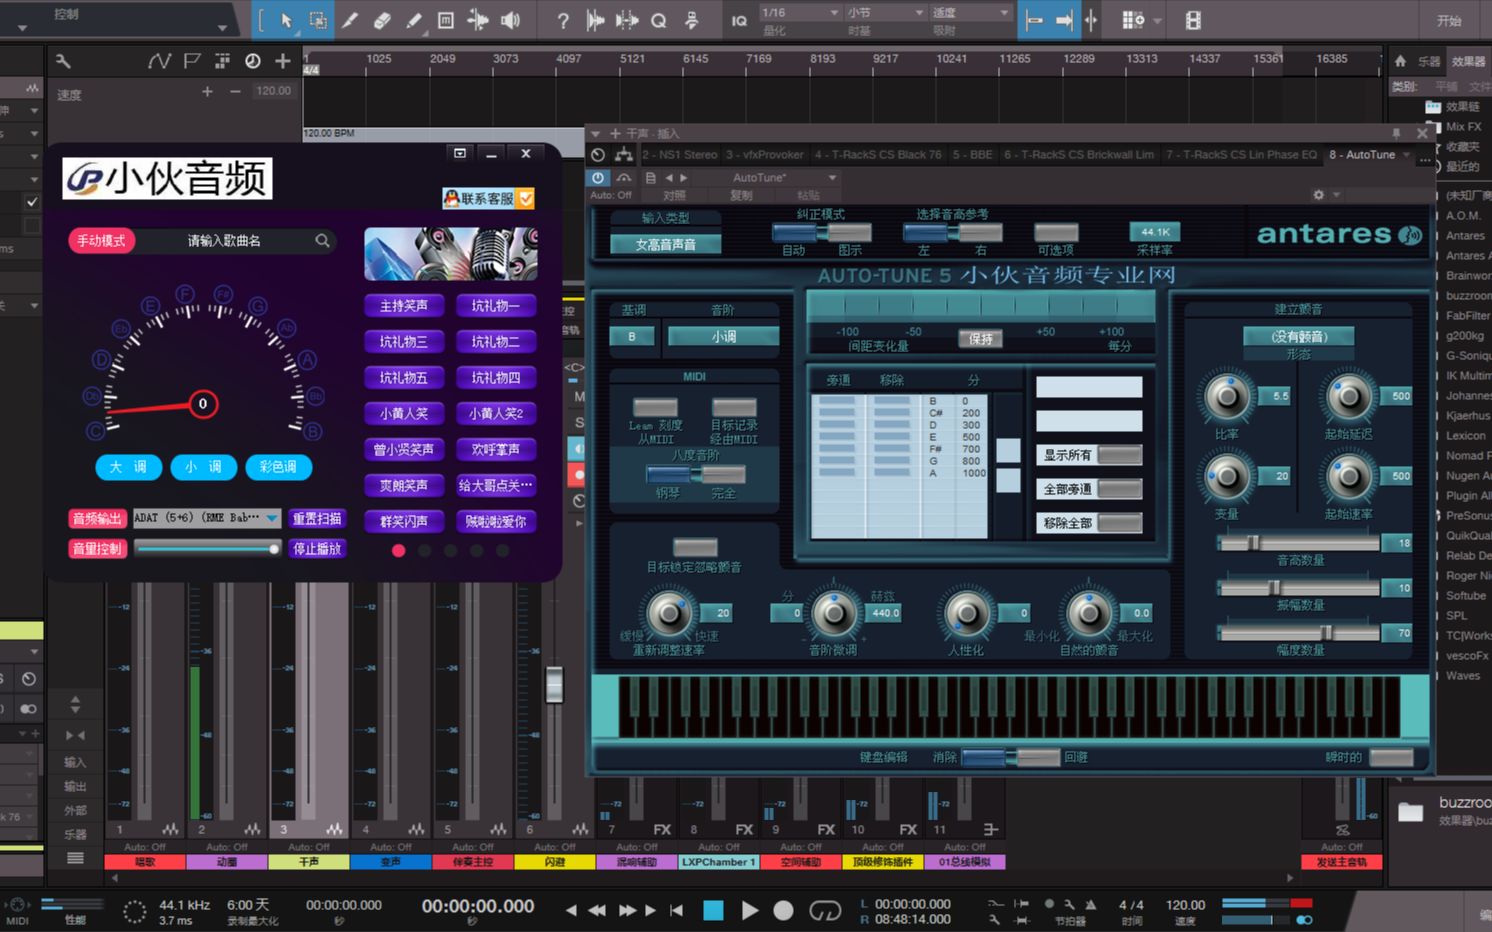Toggle AutoTune plugin power bypass button
This screenshot has height=932, width=1492.
point(598,177)
